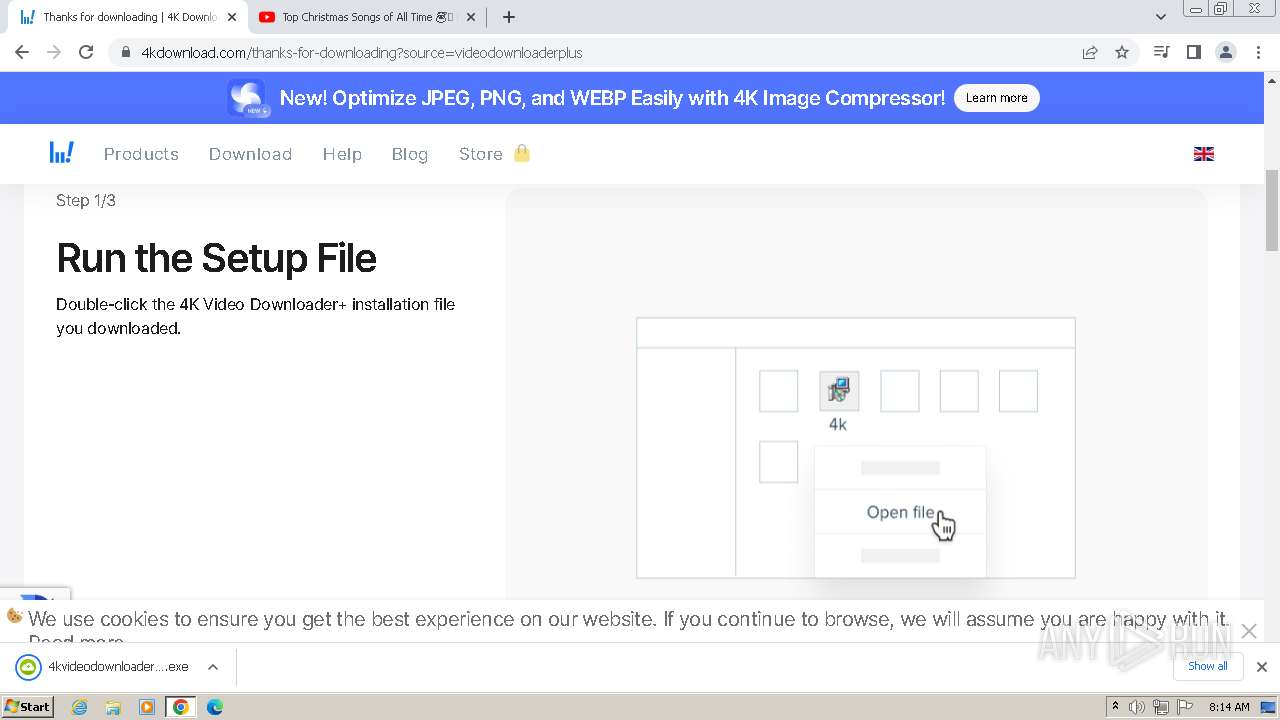Open media controls icon

coord(1161,53)
